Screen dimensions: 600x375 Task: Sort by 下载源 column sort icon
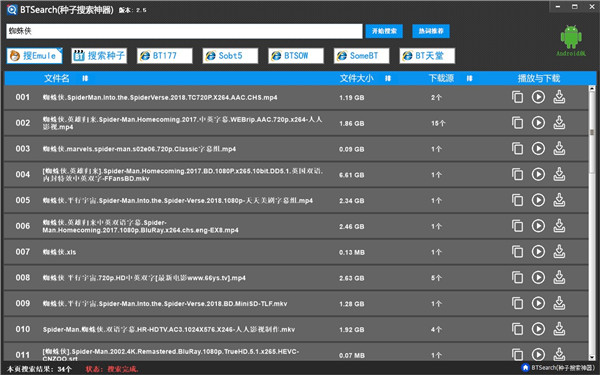[x=470, y=78]
